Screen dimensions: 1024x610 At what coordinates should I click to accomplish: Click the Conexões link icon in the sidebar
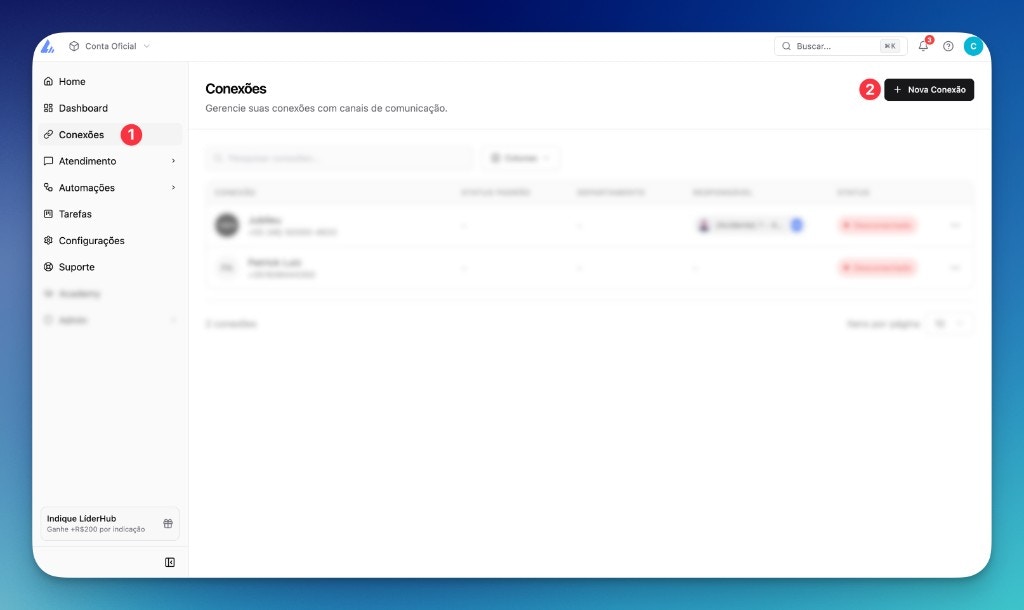coord(48,135)
